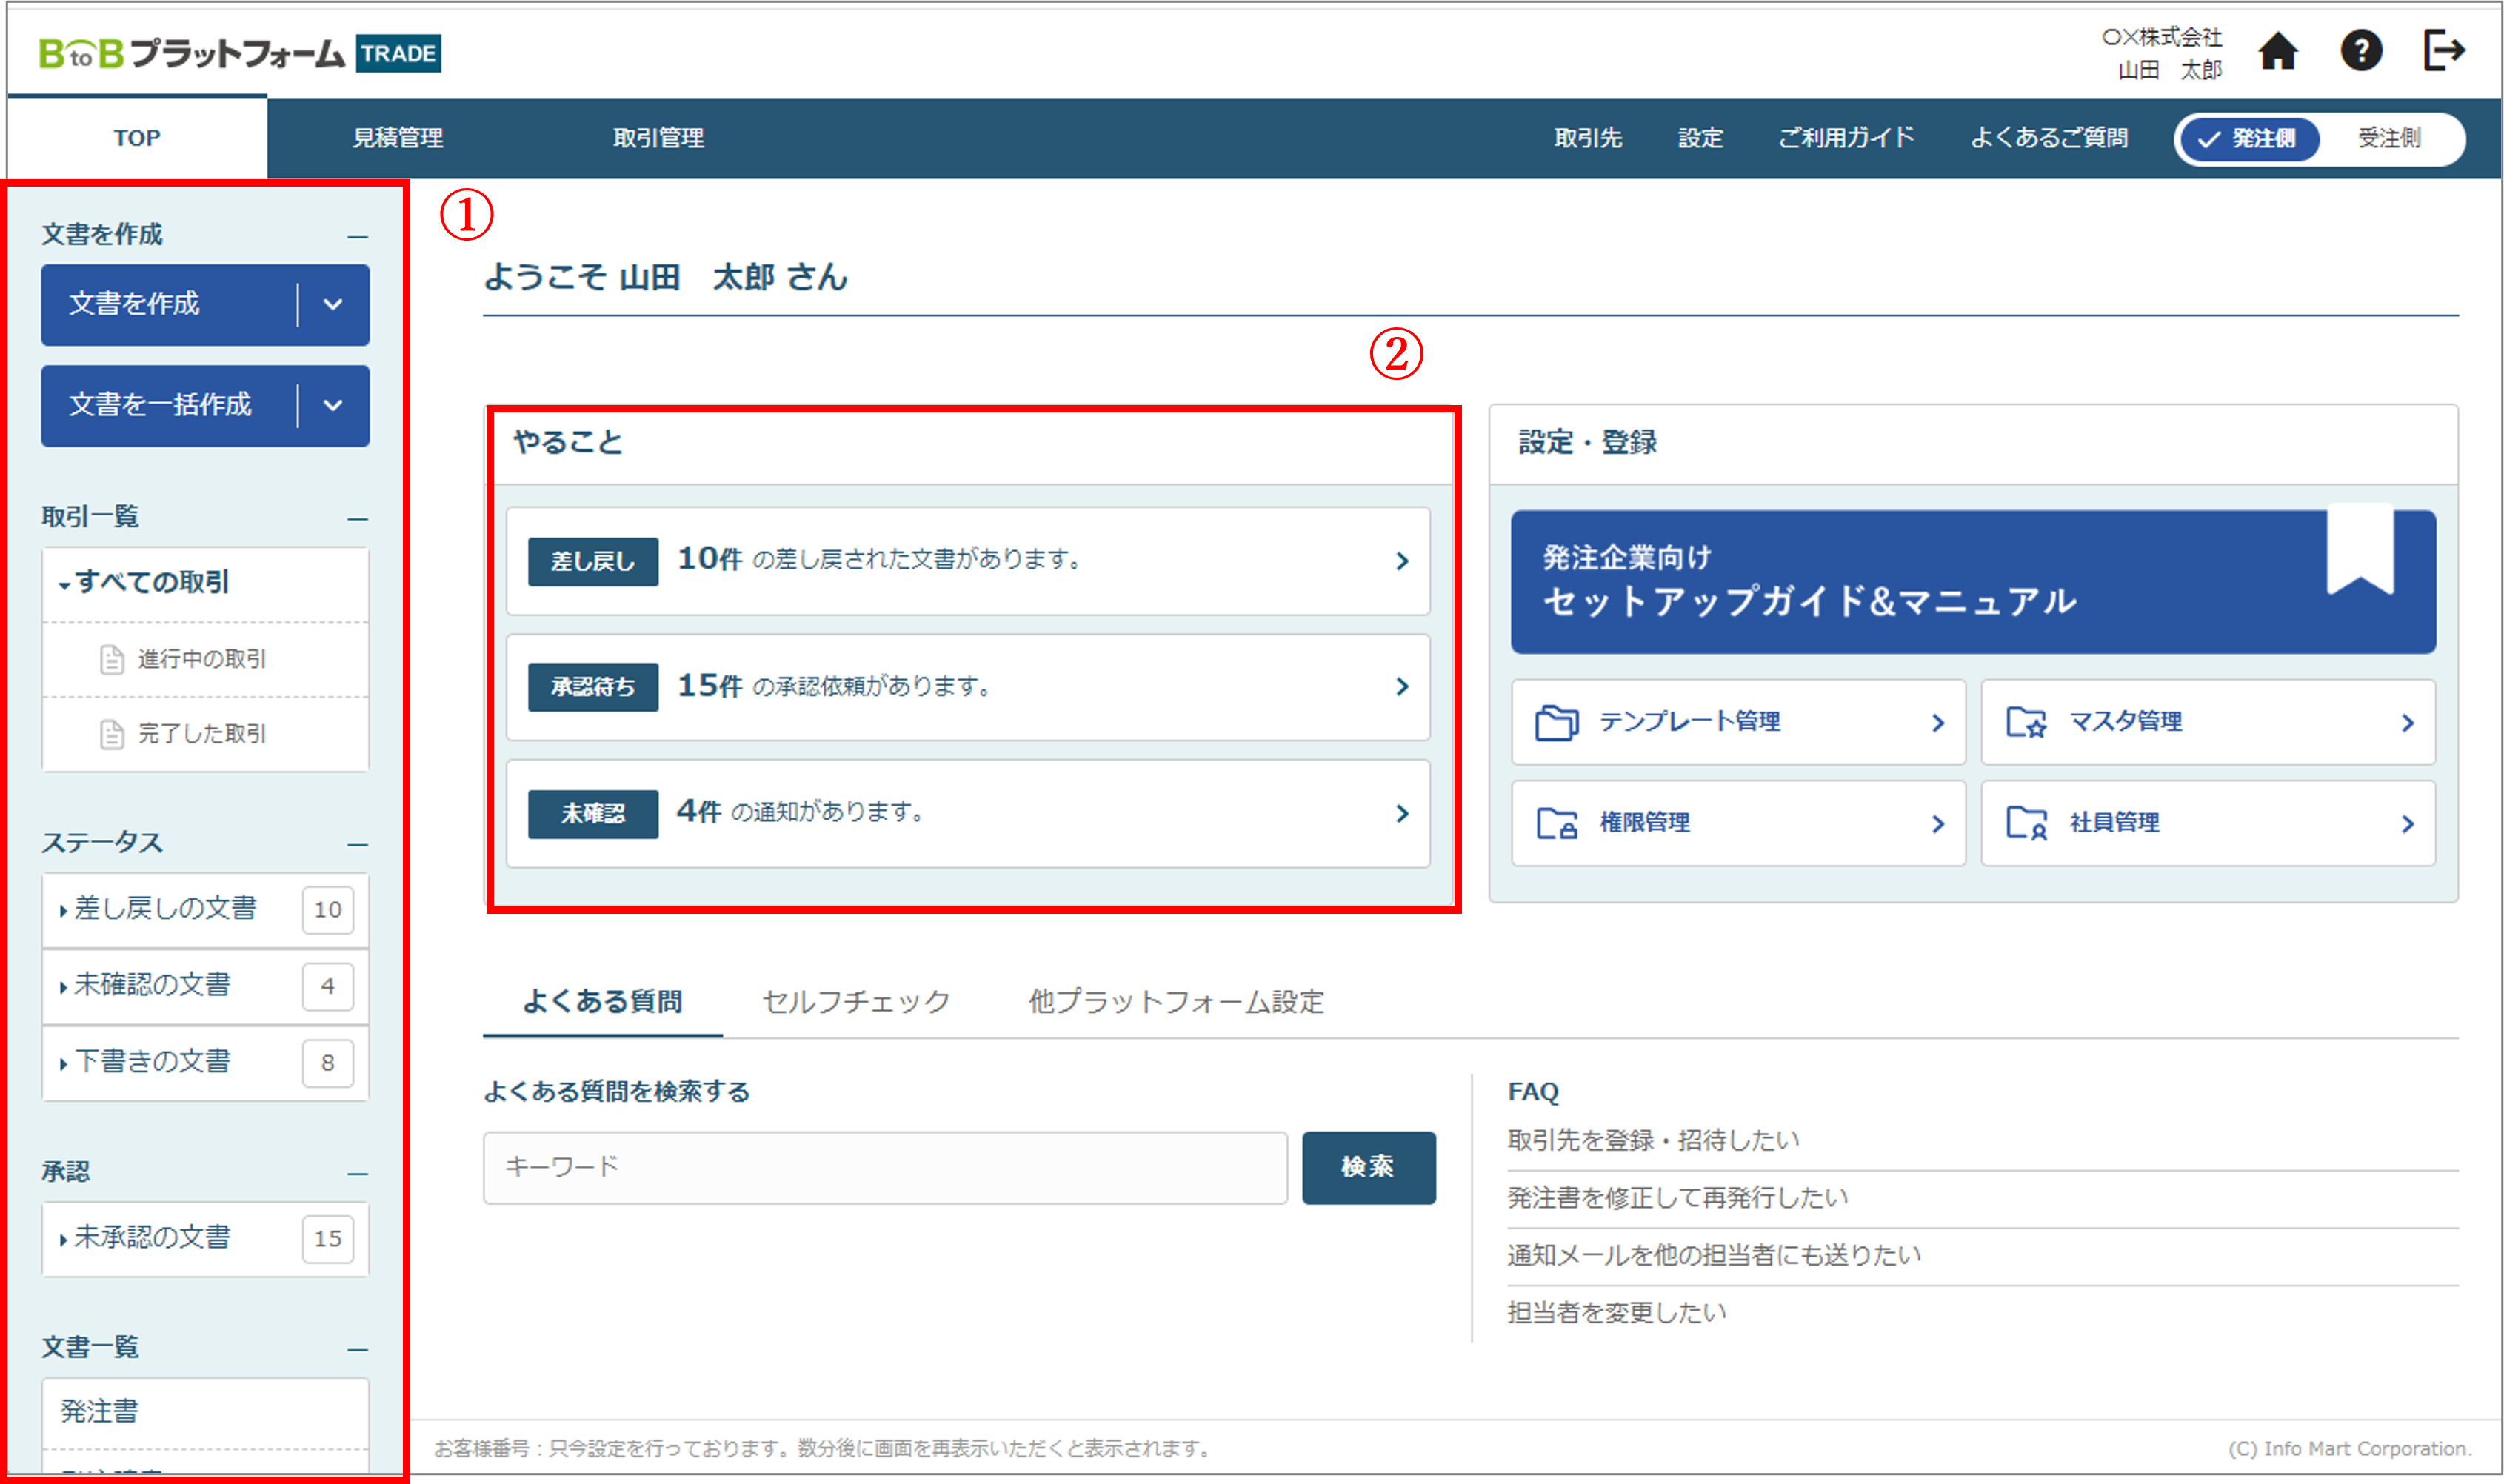Switch to the セルフチェック tab
2504x1484 pixels.
[855, 1001]
